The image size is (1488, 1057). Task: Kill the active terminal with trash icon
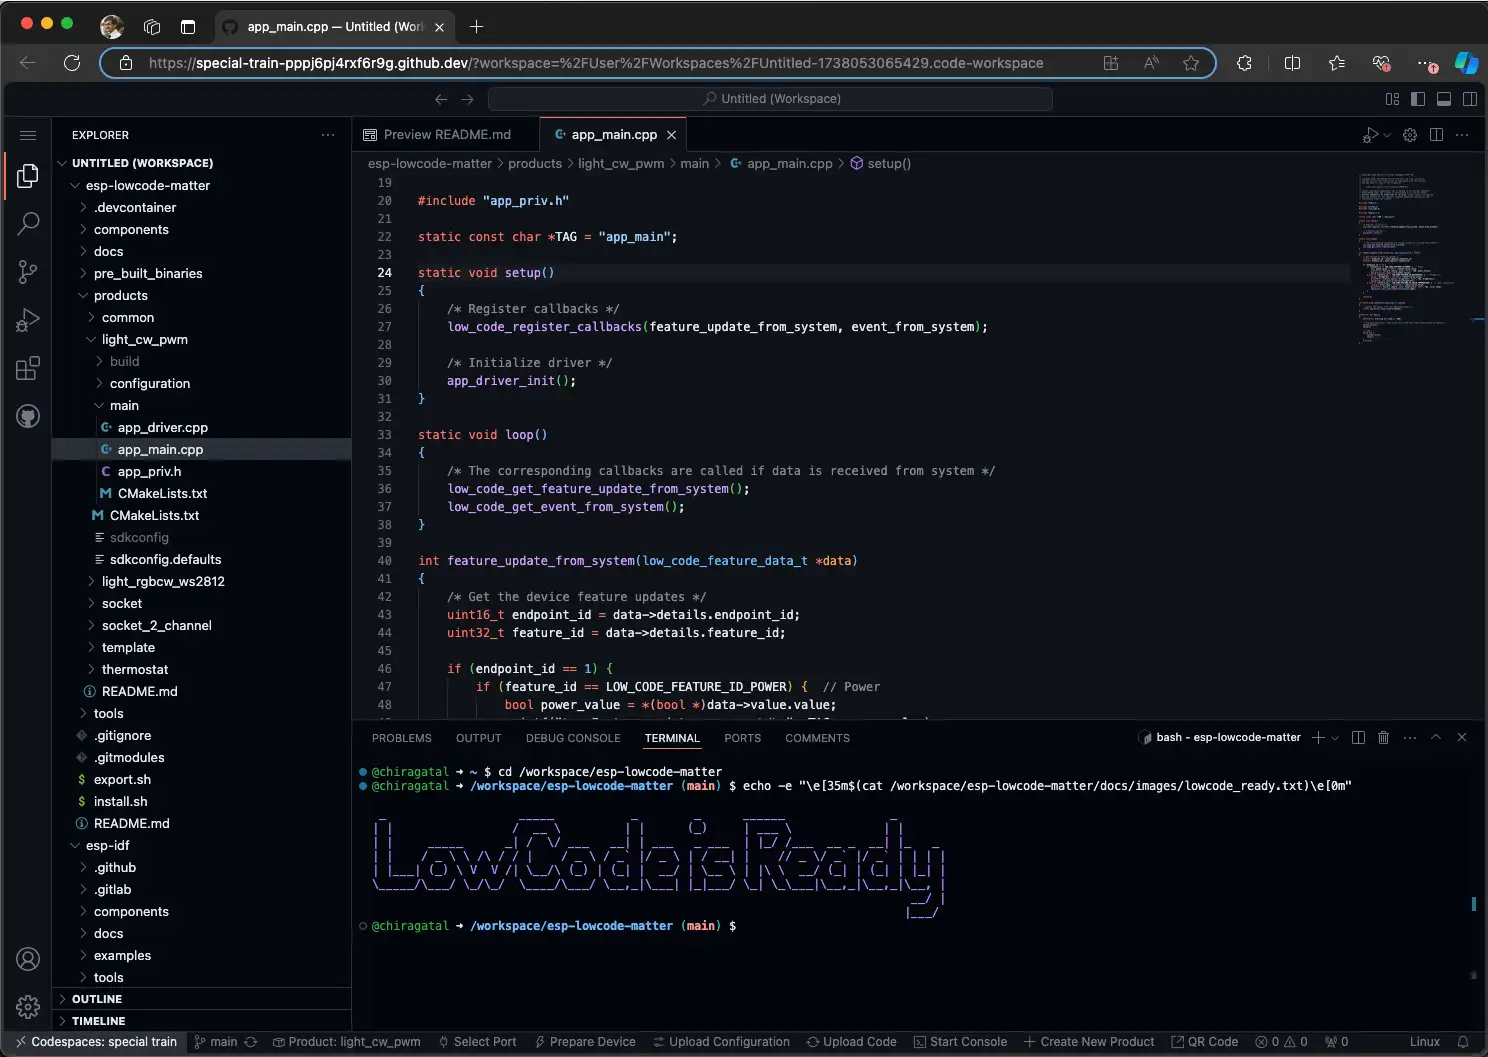tap(1383, 737)
